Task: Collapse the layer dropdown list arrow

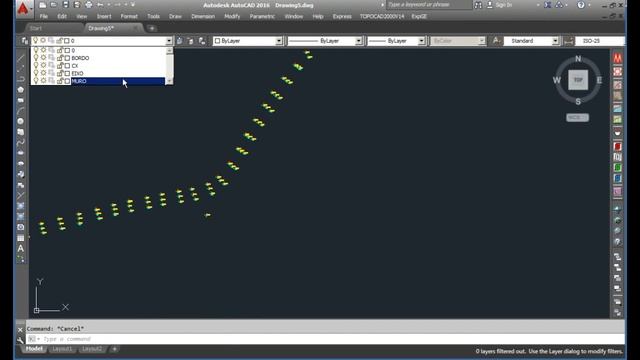Action: tap(169, 41)
